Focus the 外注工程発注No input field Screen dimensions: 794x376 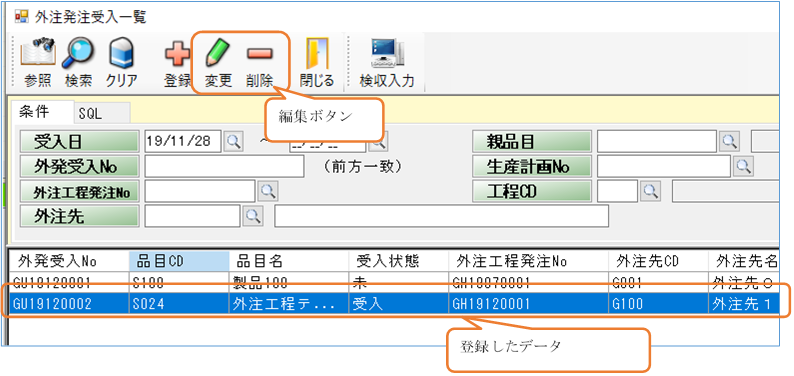point(200,191)
